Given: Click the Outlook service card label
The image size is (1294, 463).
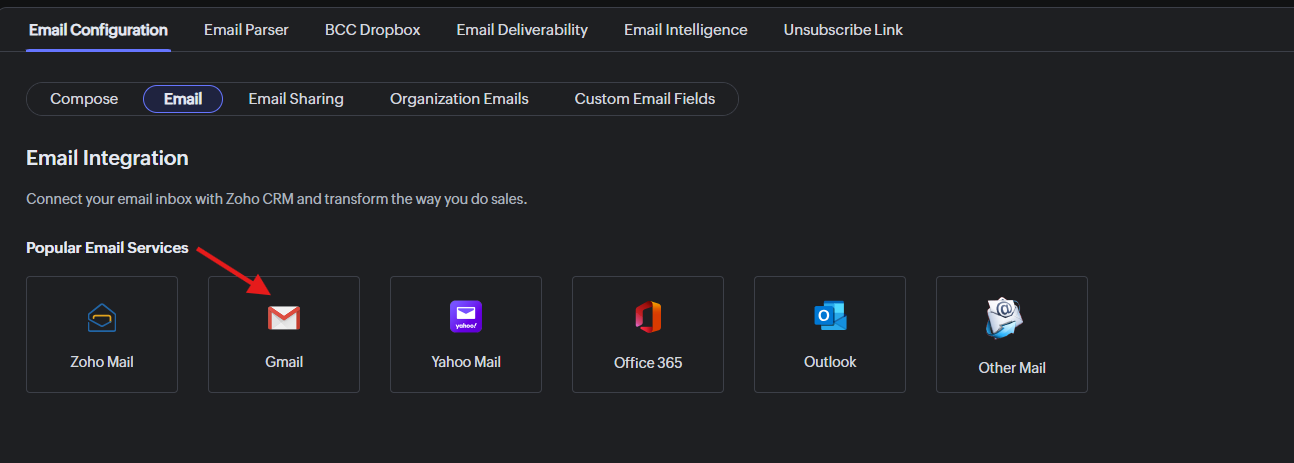Looking at the screenshot, I should 830,362.
